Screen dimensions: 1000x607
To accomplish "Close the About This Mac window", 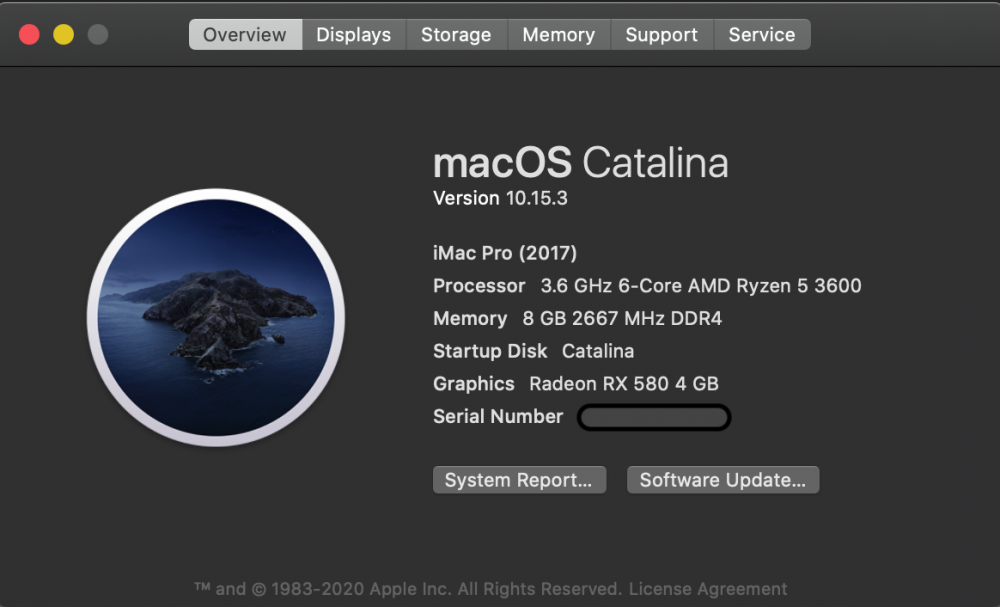I will click(29, 34).
